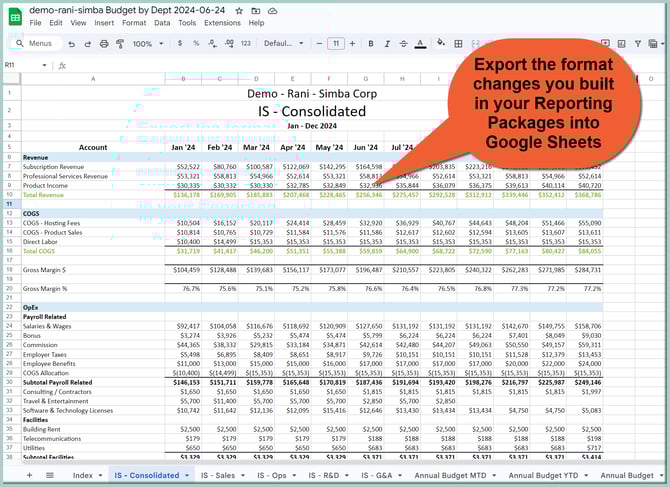Image resolution: width=670 pixels, height=487 pixels.
Task: Click the add new sheet plus button
Action: pyautogui.click(x=30, y=476)
